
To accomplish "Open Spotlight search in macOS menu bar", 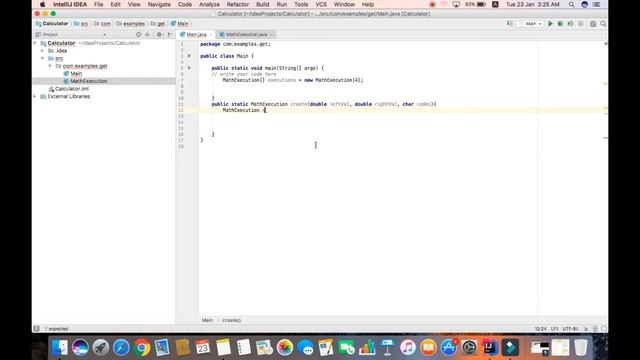I will (x=571, y=4).
